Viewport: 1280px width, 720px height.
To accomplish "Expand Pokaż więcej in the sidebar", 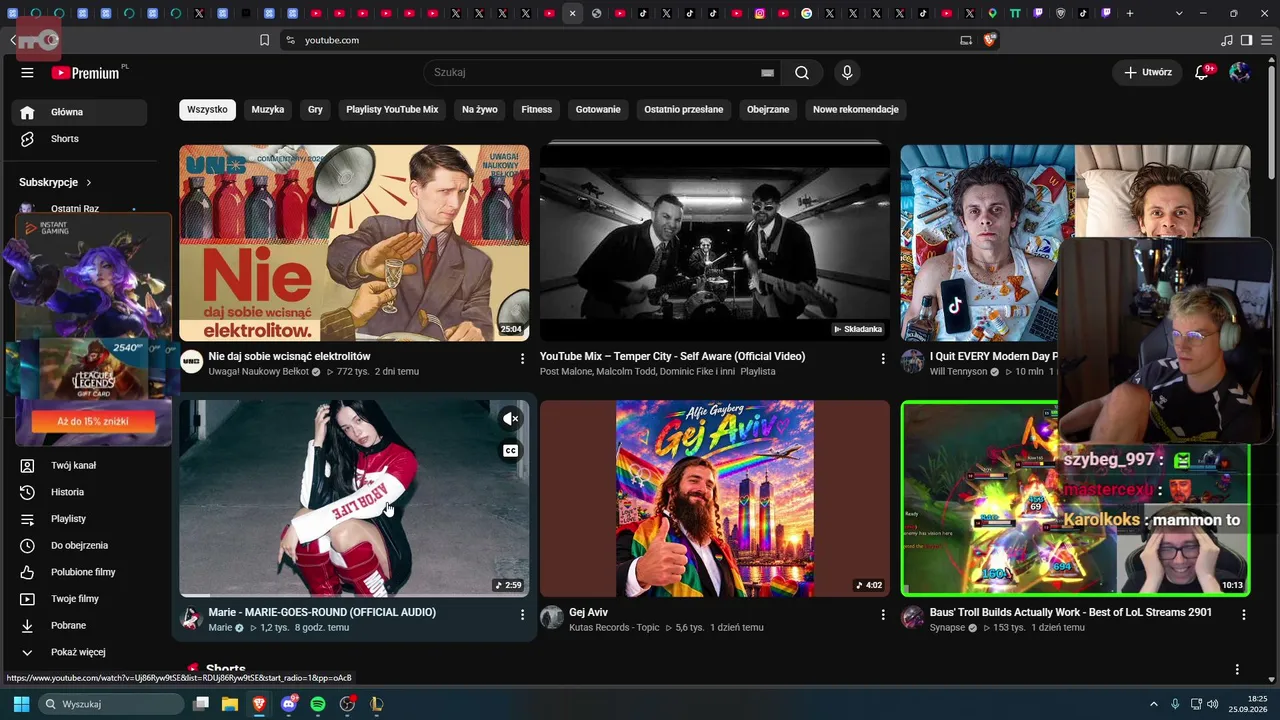I will (x=79, y=652).
